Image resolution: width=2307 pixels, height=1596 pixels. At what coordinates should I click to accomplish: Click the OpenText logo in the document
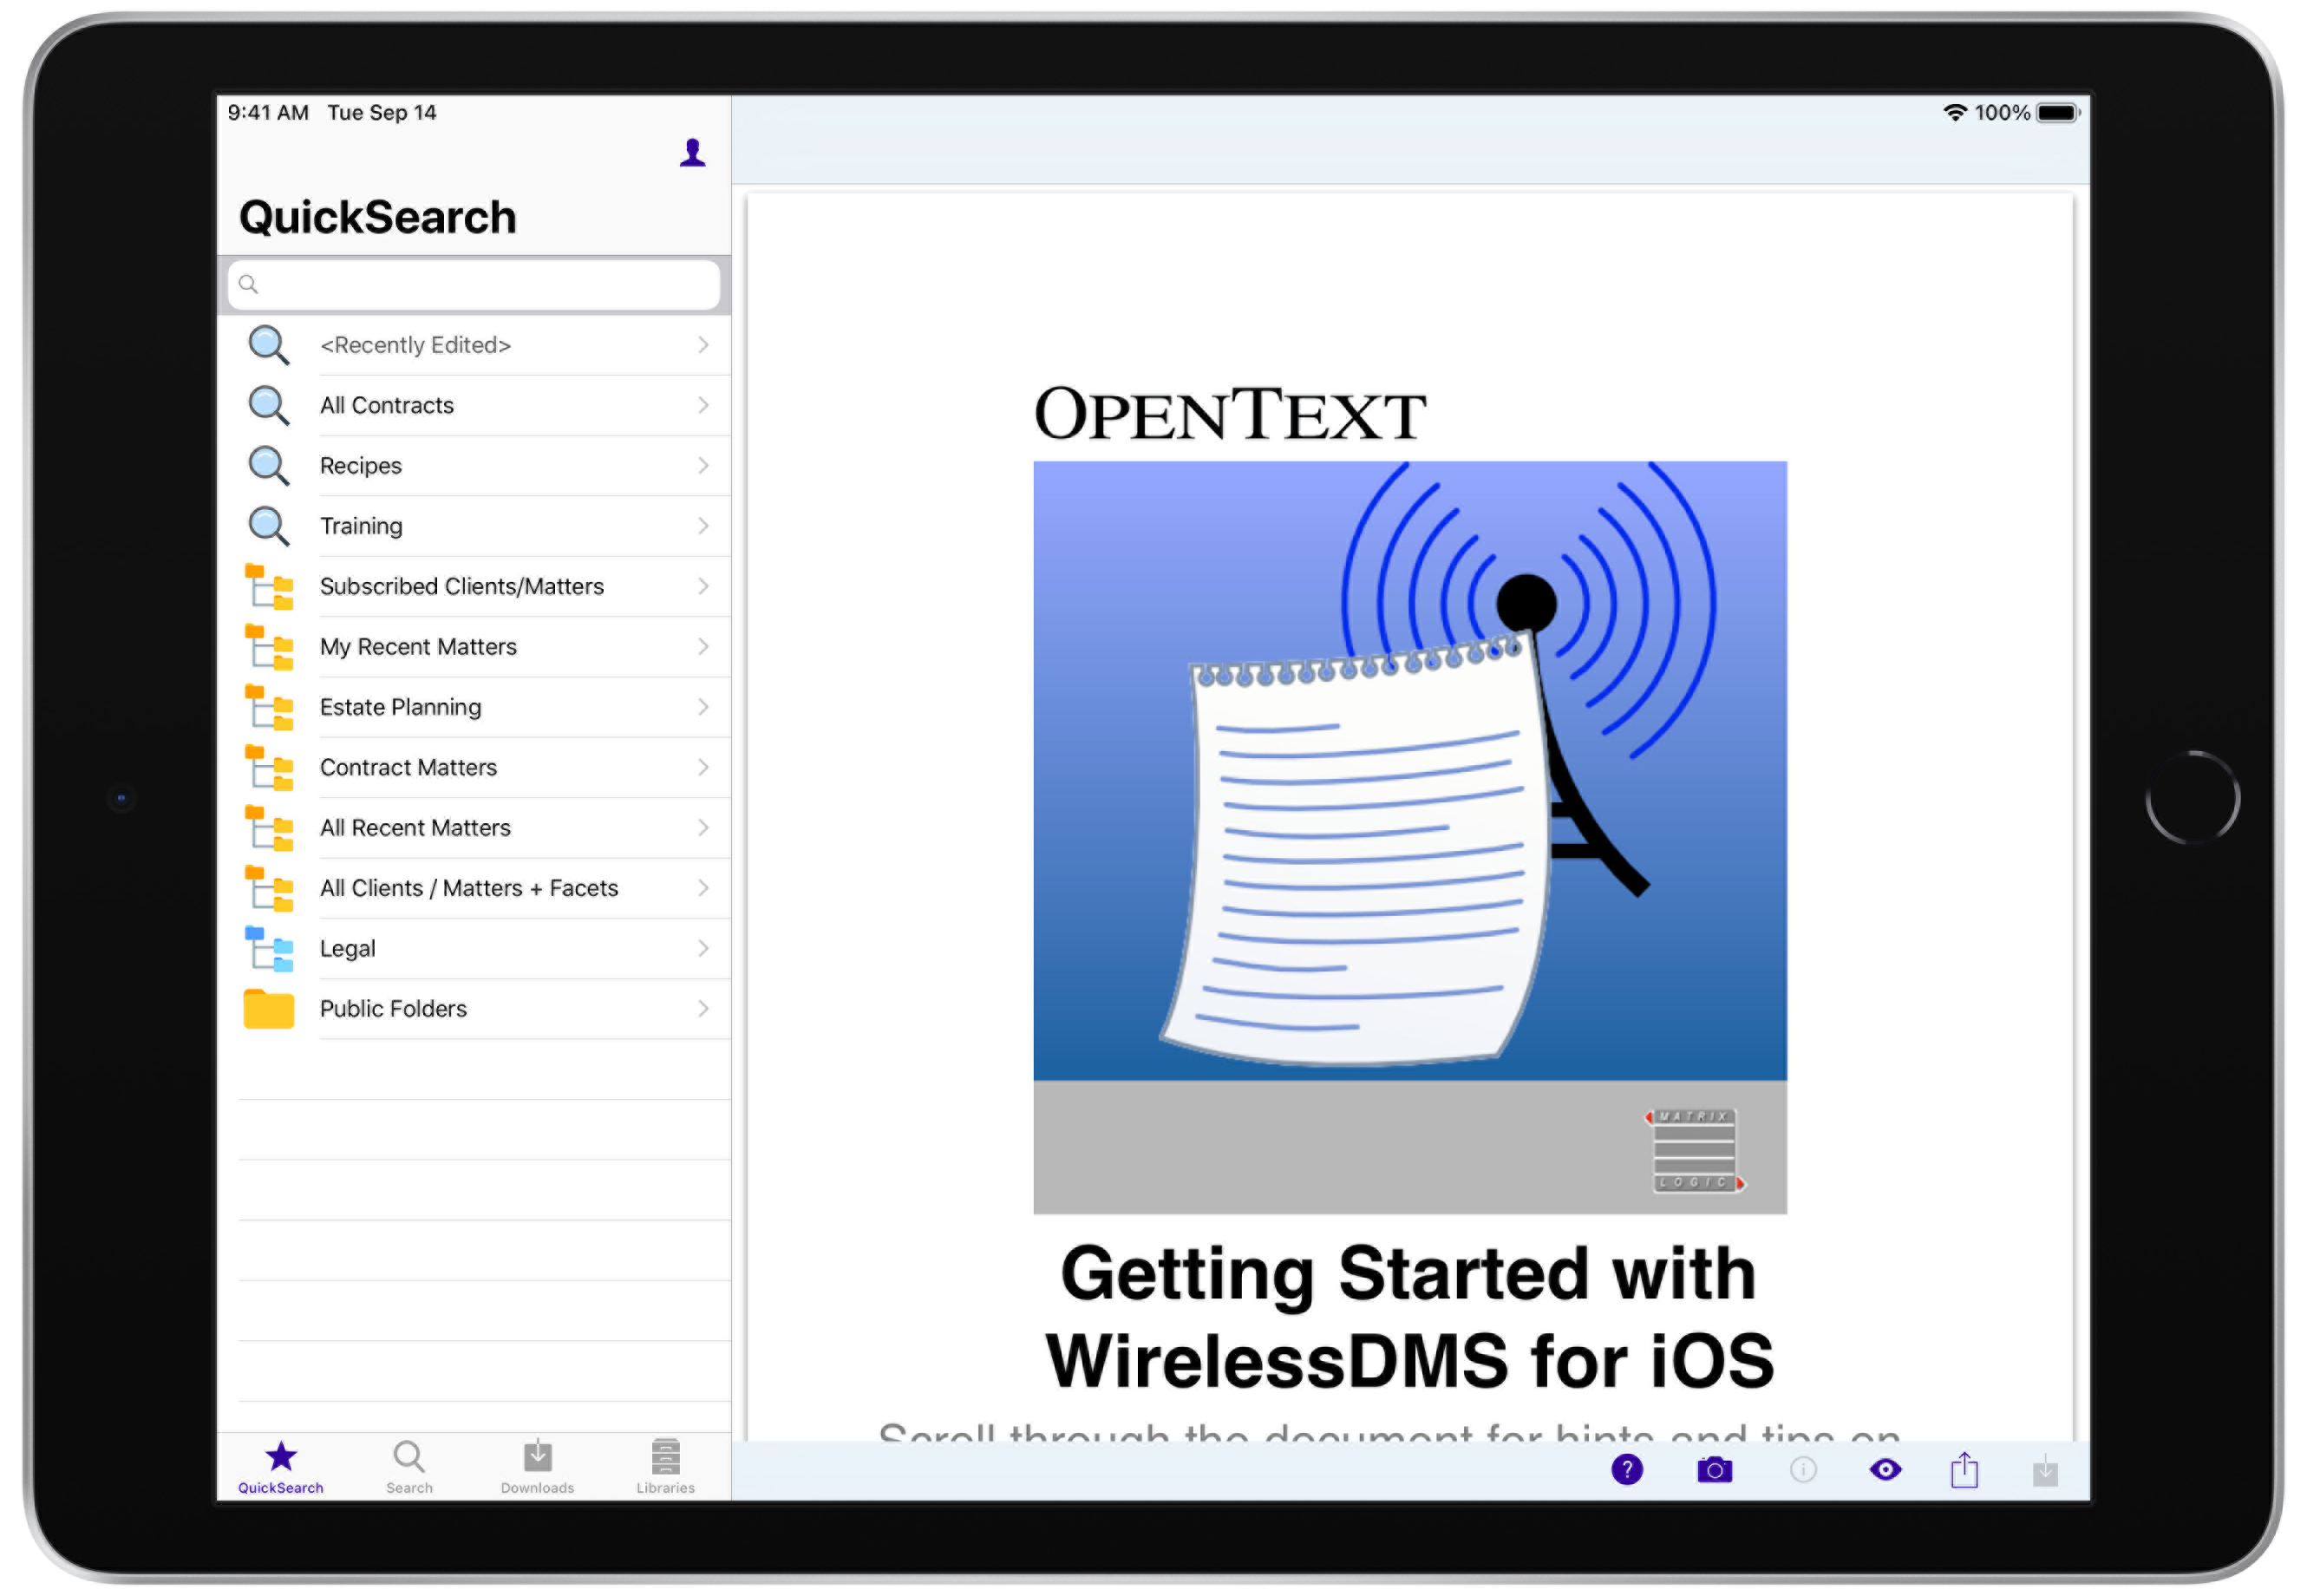(x=1230, y=415)
